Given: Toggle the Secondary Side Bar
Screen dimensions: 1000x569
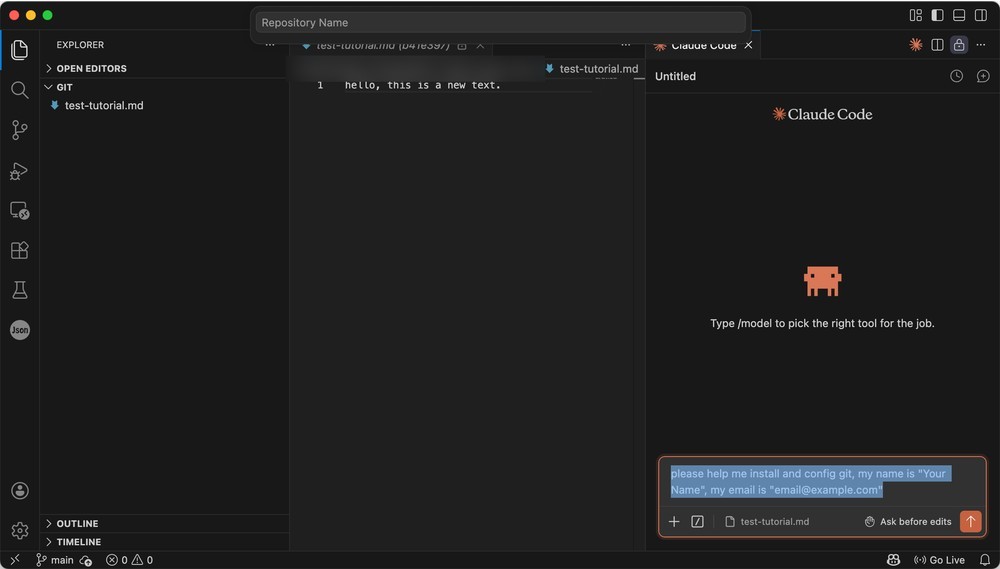Looking at the screenshot, I should point(980,15).
